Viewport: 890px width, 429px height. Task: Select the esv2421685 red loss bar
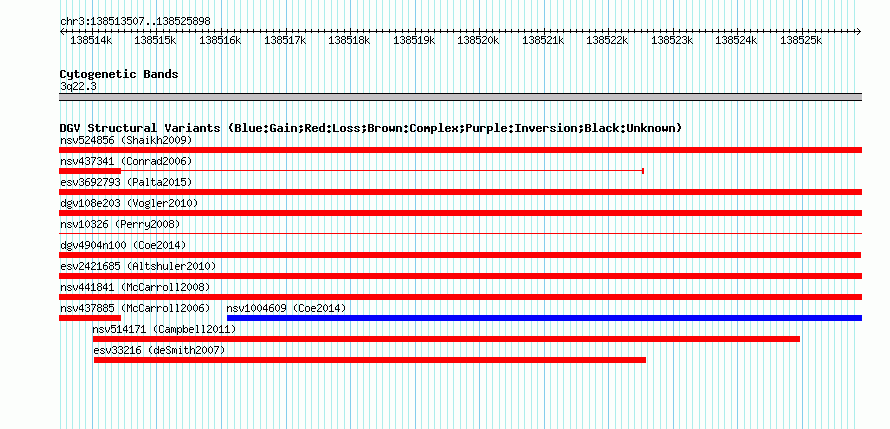tap(460, 276)
